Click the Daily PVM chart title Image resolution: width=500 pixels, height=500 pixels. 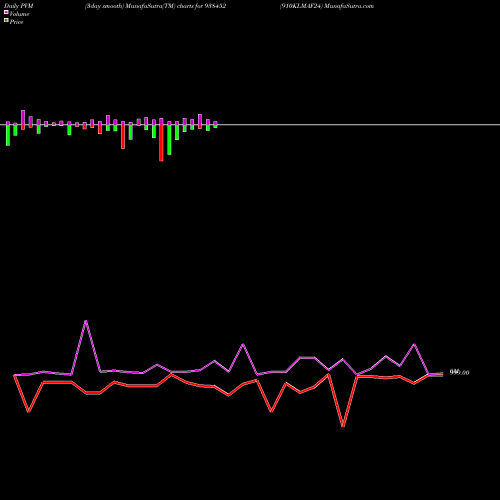(19, 6)
